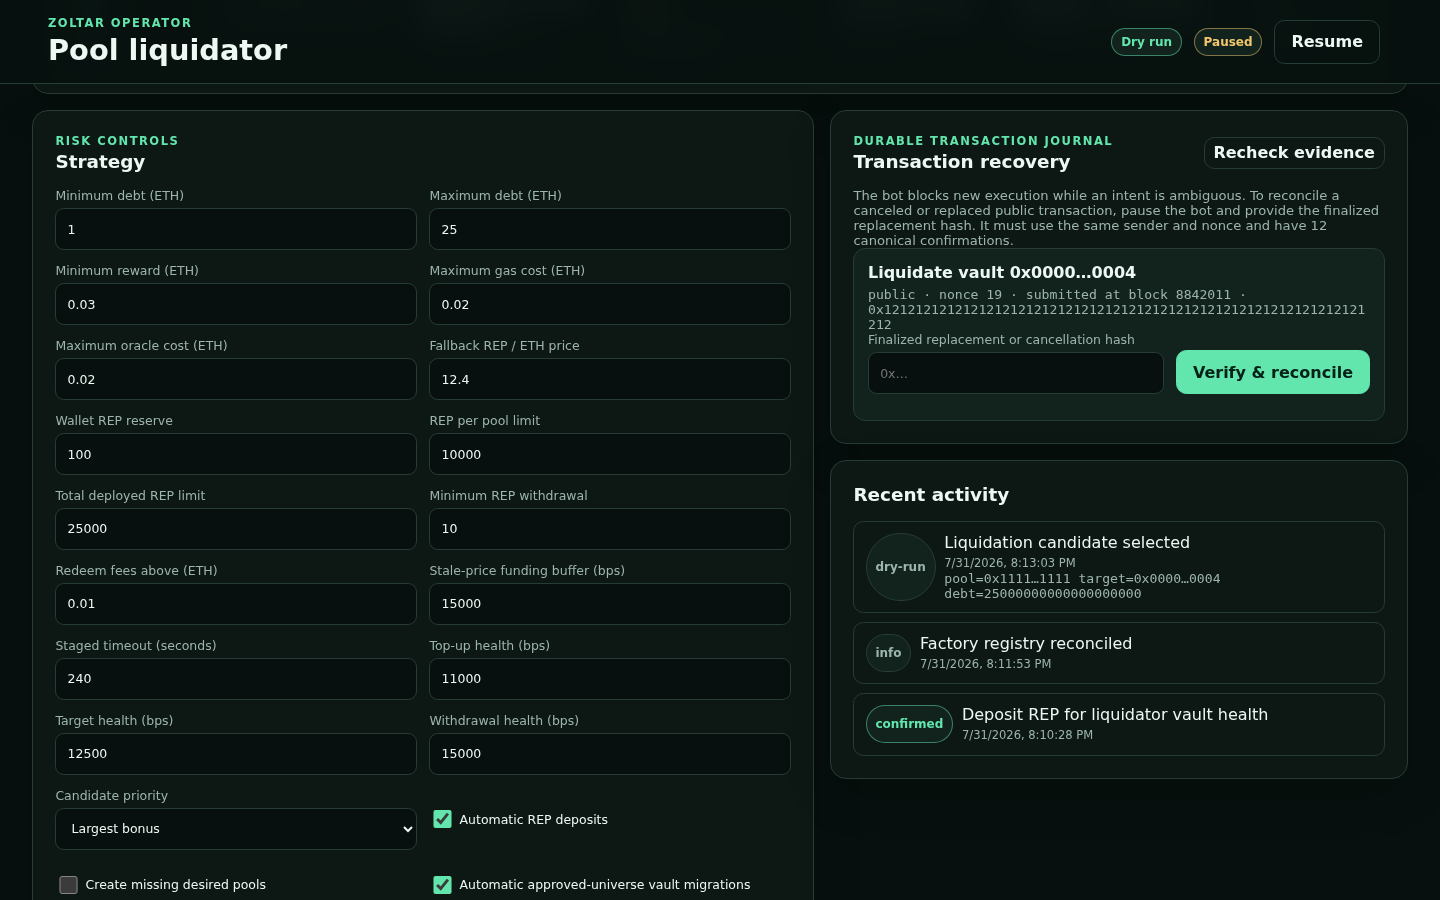The height and width of the screenshot is (900, 1440).
Task: Click the Dry run status badge
Action: pos(1146,42)
